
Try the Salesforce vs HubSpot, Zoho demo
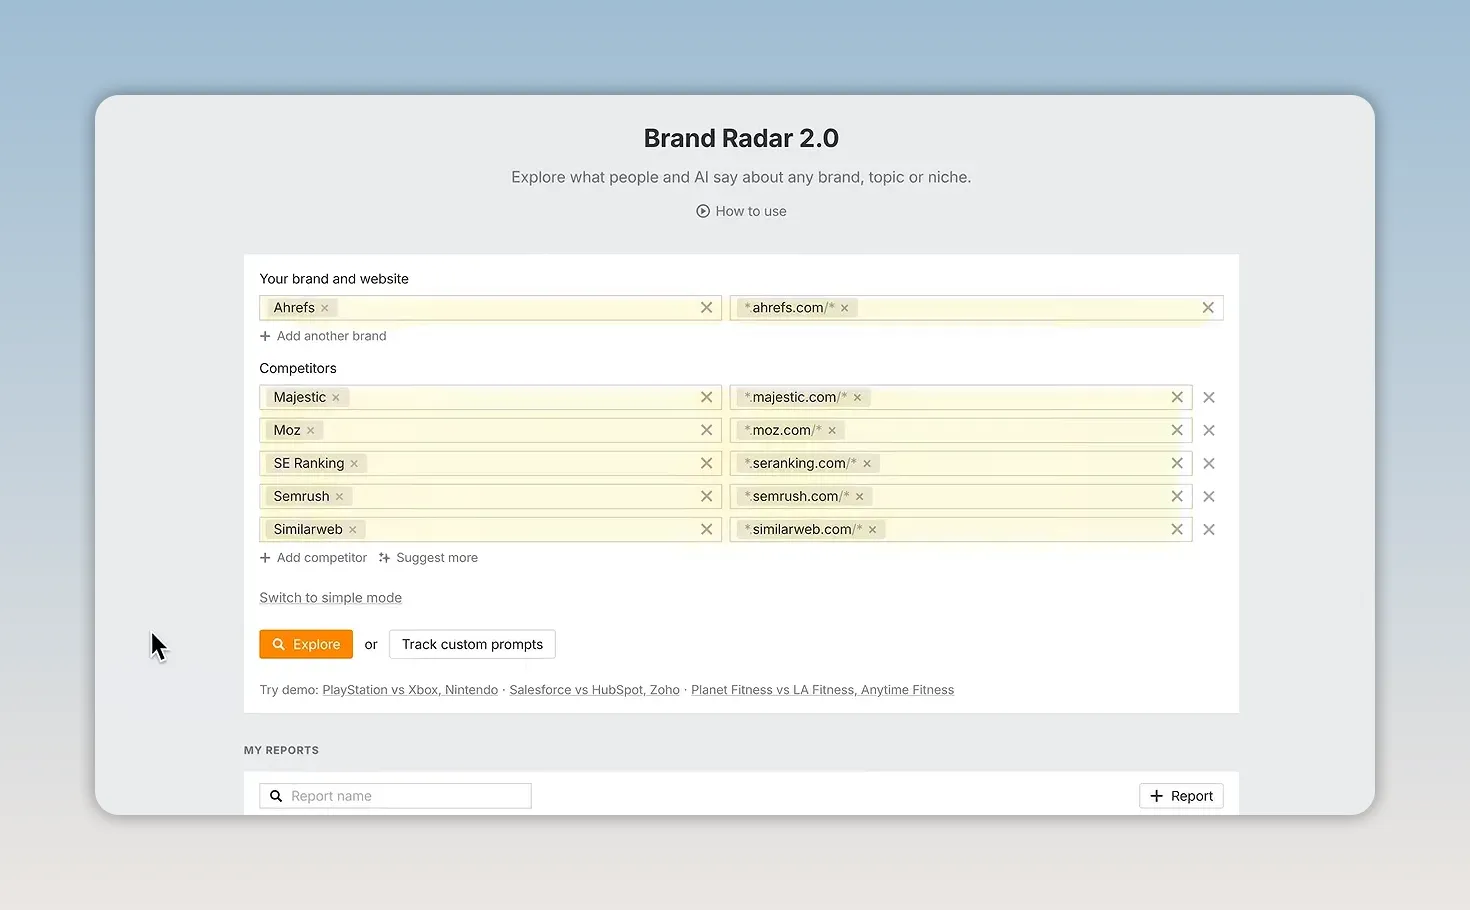(594, 690)
